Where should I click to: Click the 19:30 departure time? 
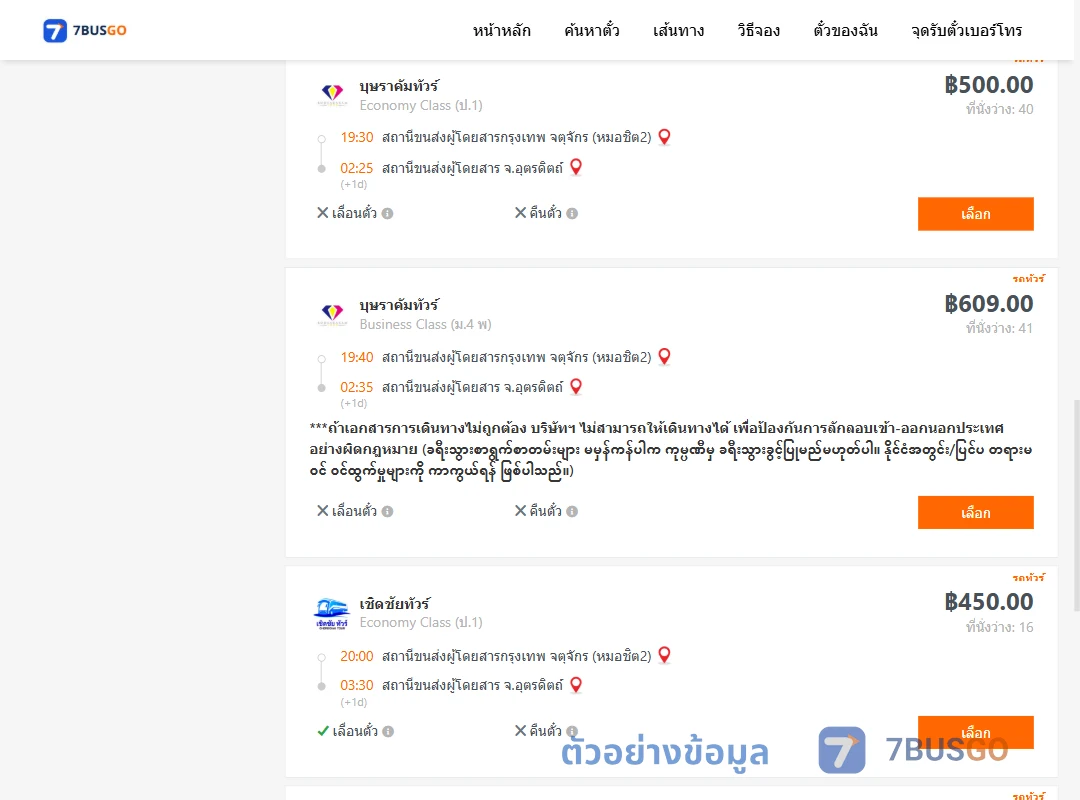(x=357, y=137)
